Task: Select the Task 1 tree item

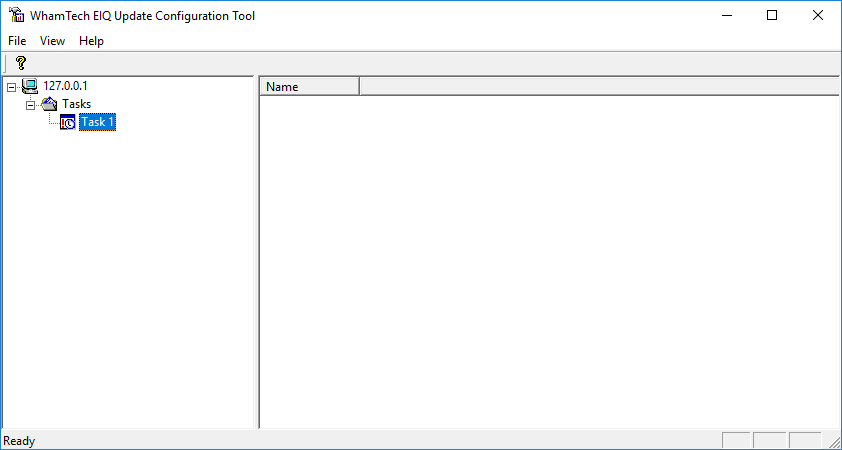Action: click(97, 122)
